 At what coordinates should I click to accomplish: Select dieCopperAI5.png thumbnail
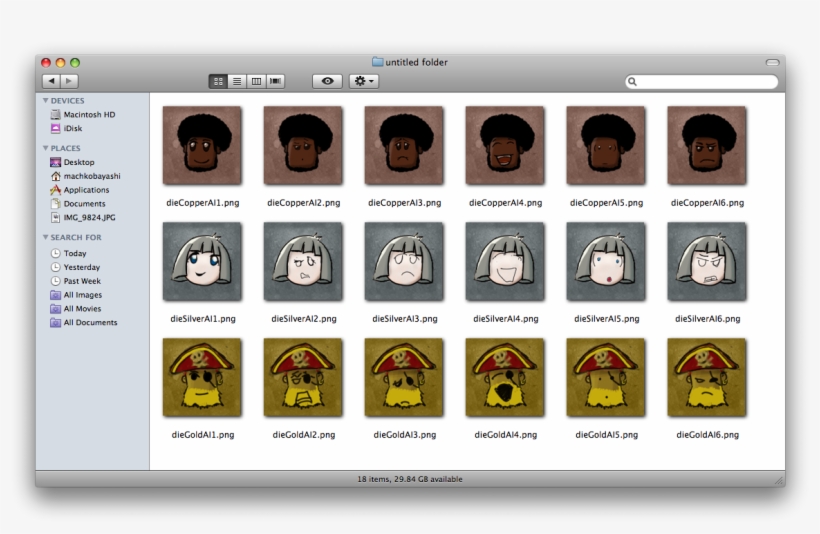[x=606, y=145]
